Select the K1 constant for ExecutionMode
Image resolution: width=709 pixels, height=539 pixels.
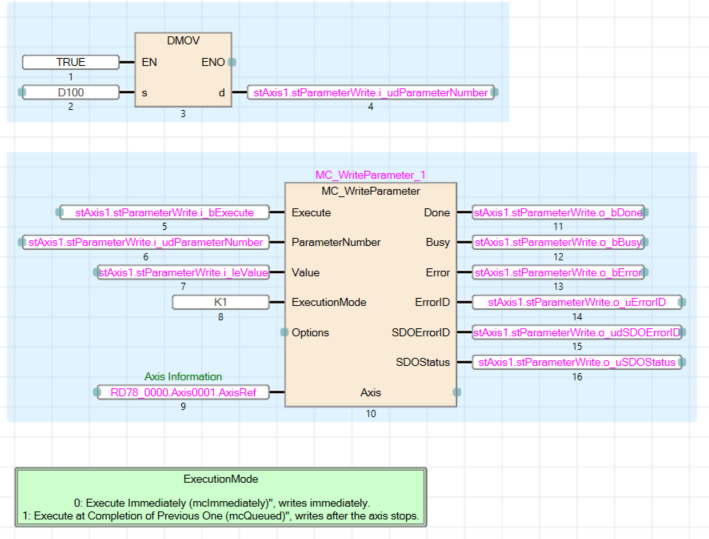coord(220,302)
